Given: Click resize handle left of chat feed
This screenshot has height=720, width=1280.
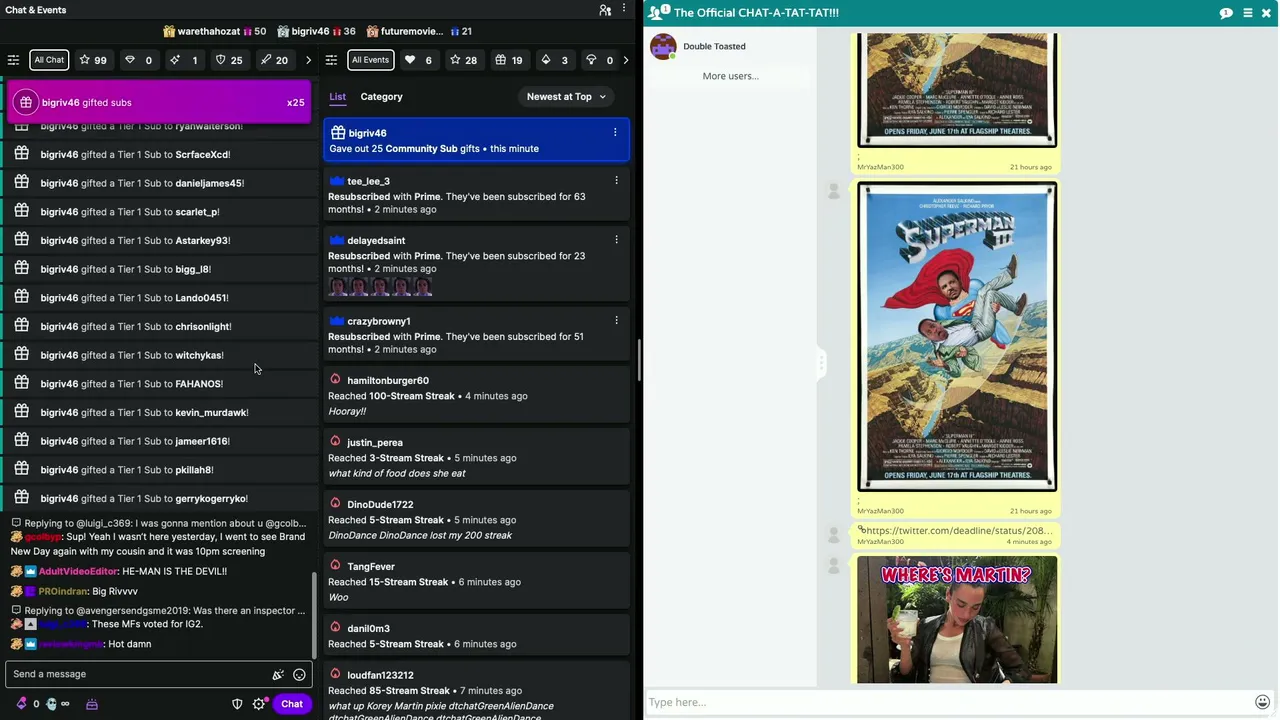Looking at the screenshot, I should [x=822, y=362].
